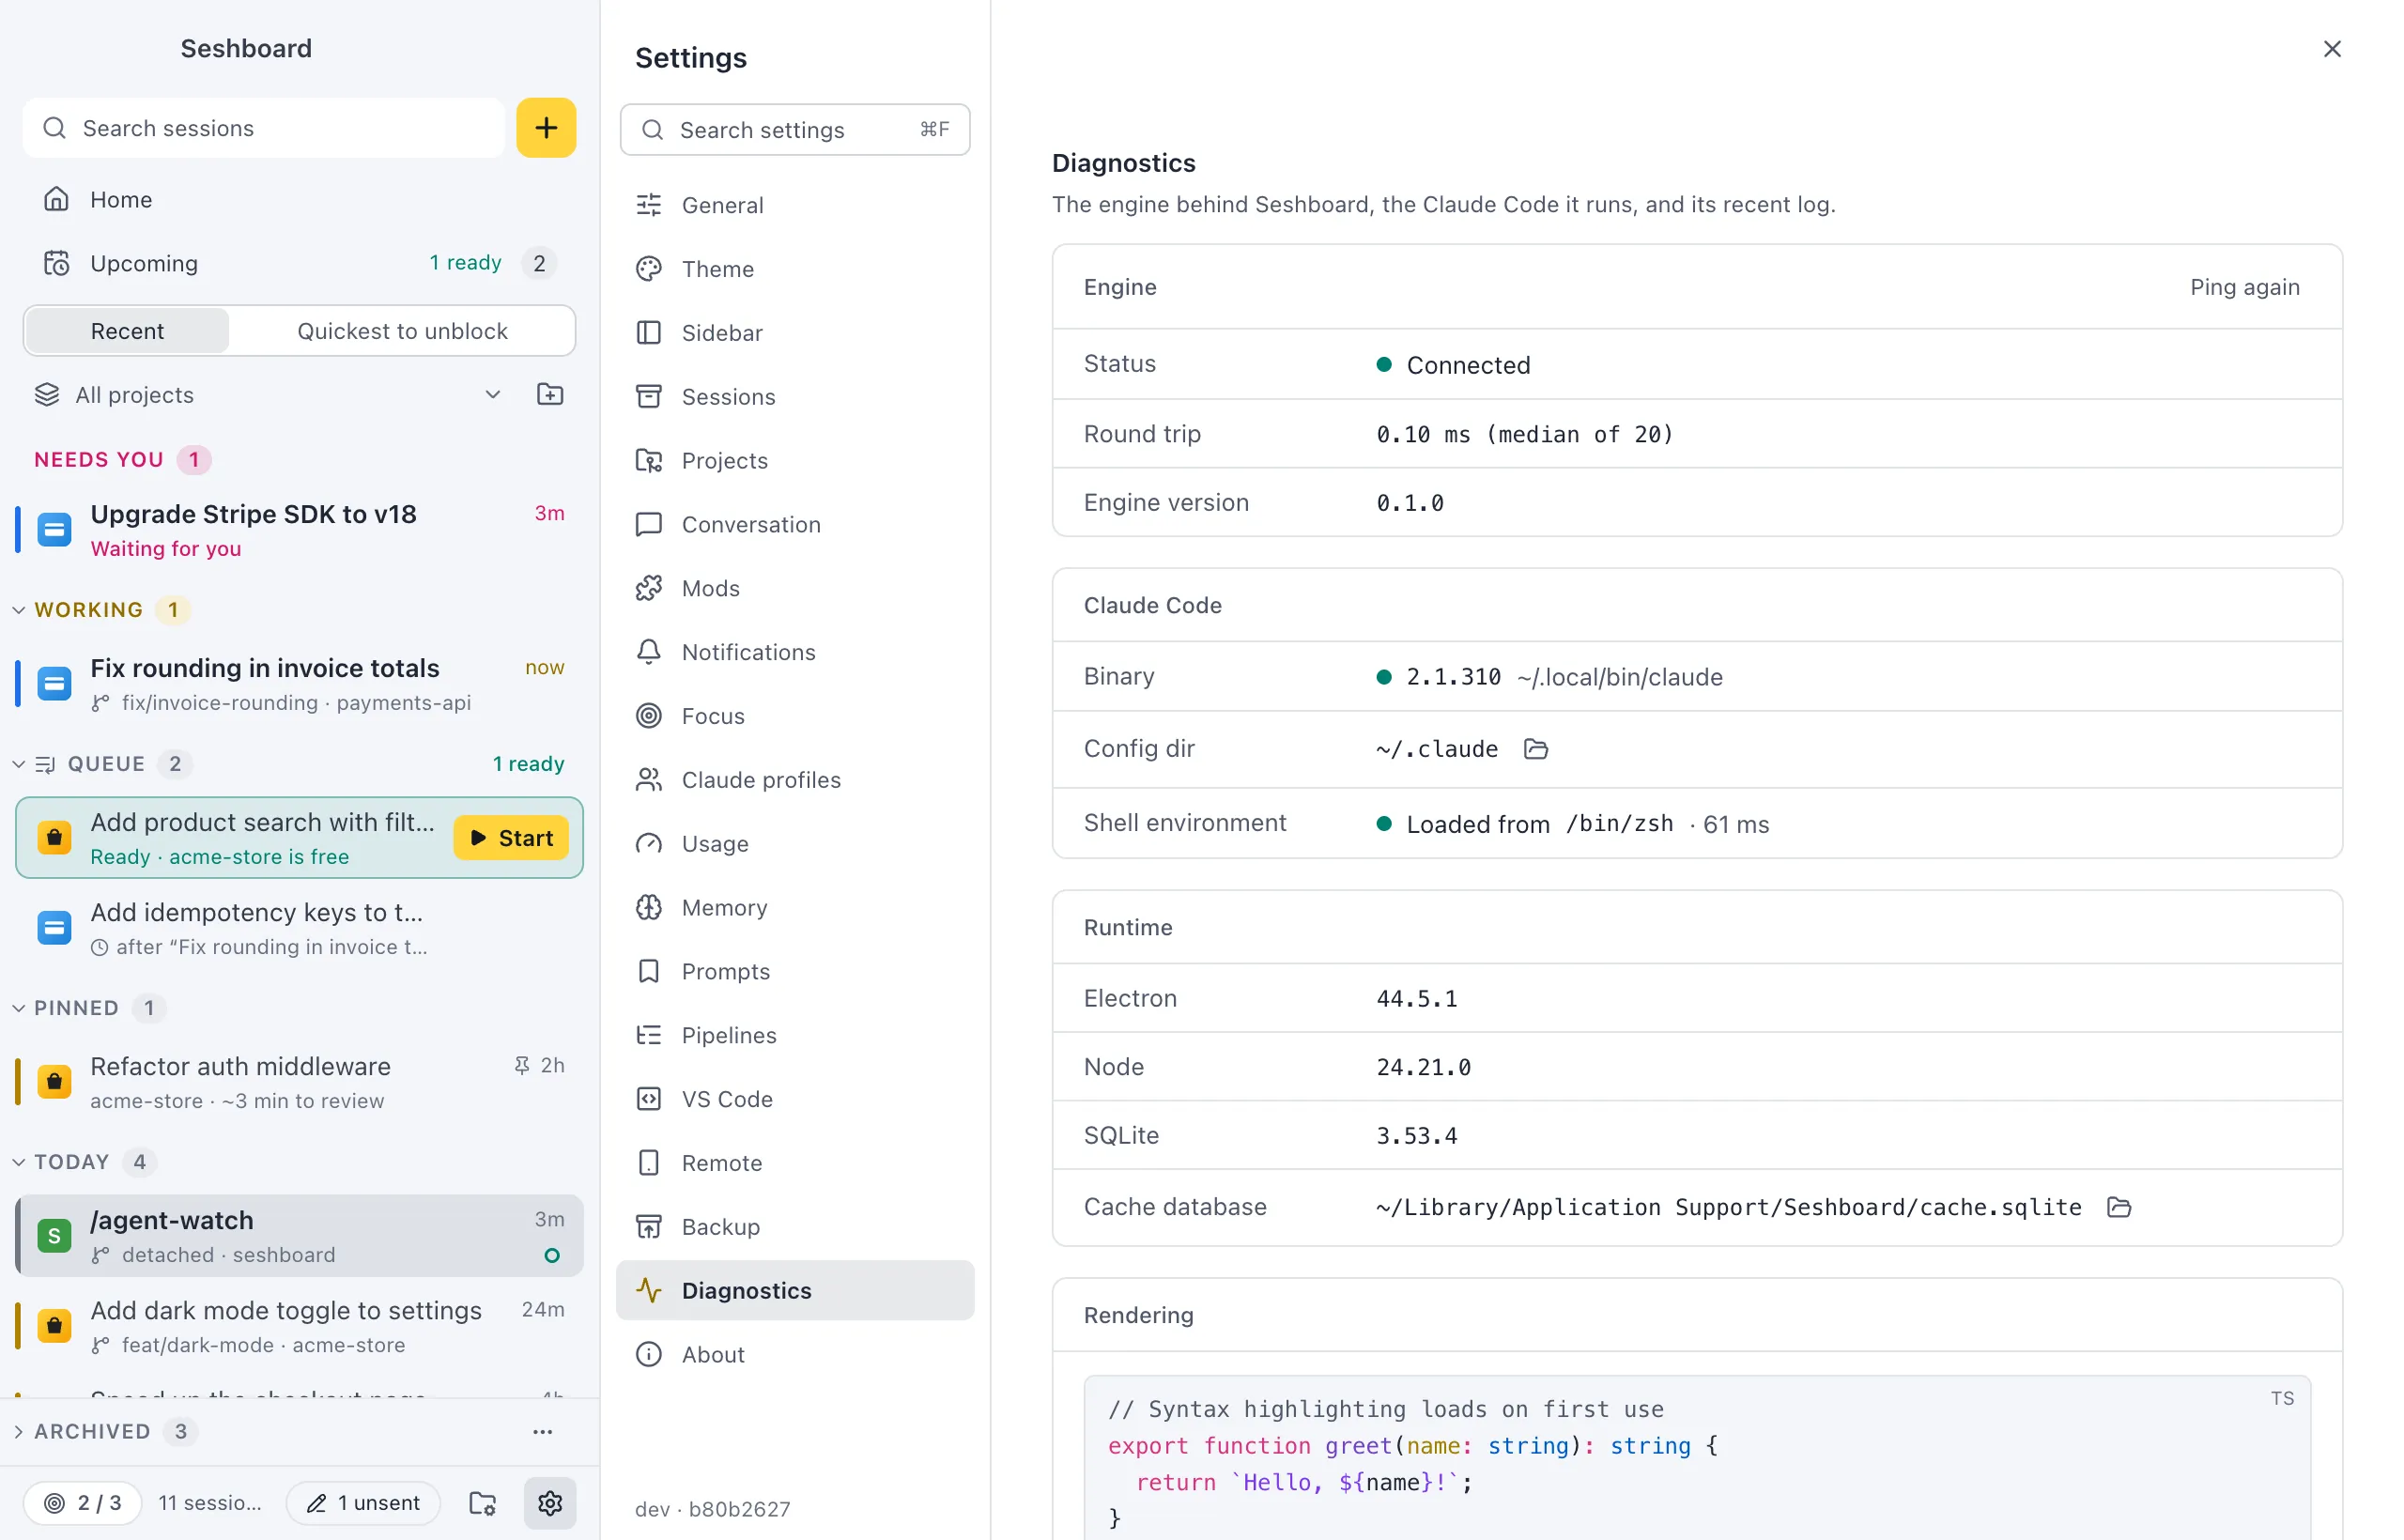2404x1540 pixels.
Task: Click the 2 / 3 focus indicator pill
Action: (82, 1502)
